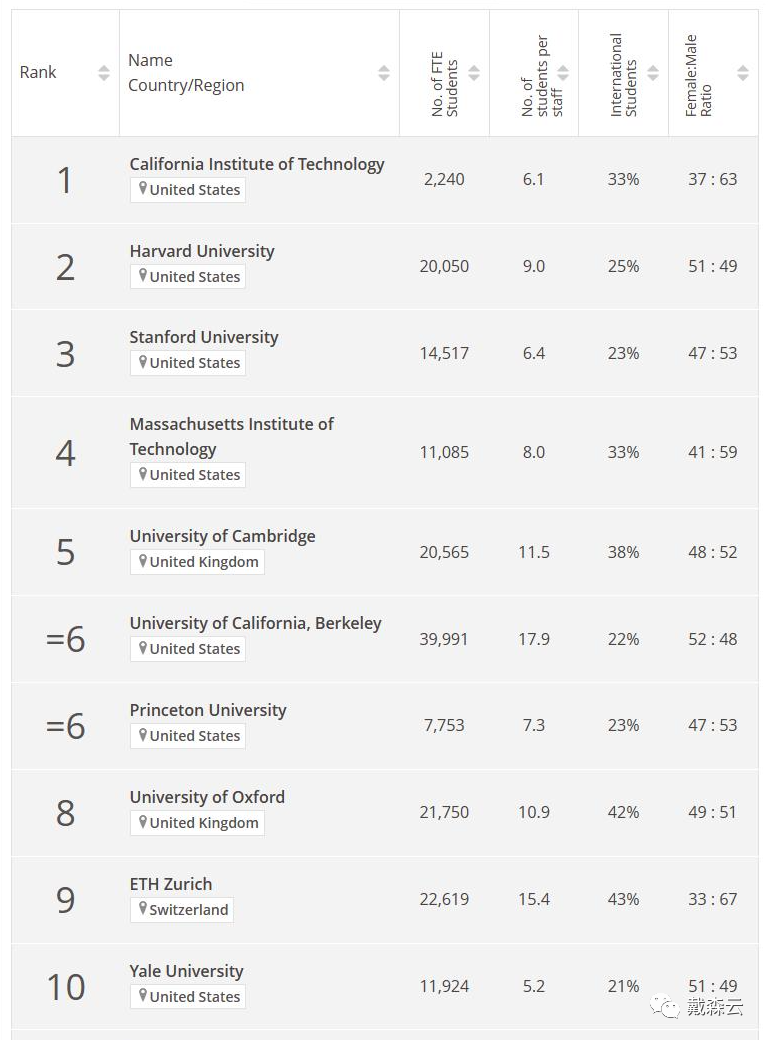Click United Kingdom tag under Oxford

[x=198, y=822]
